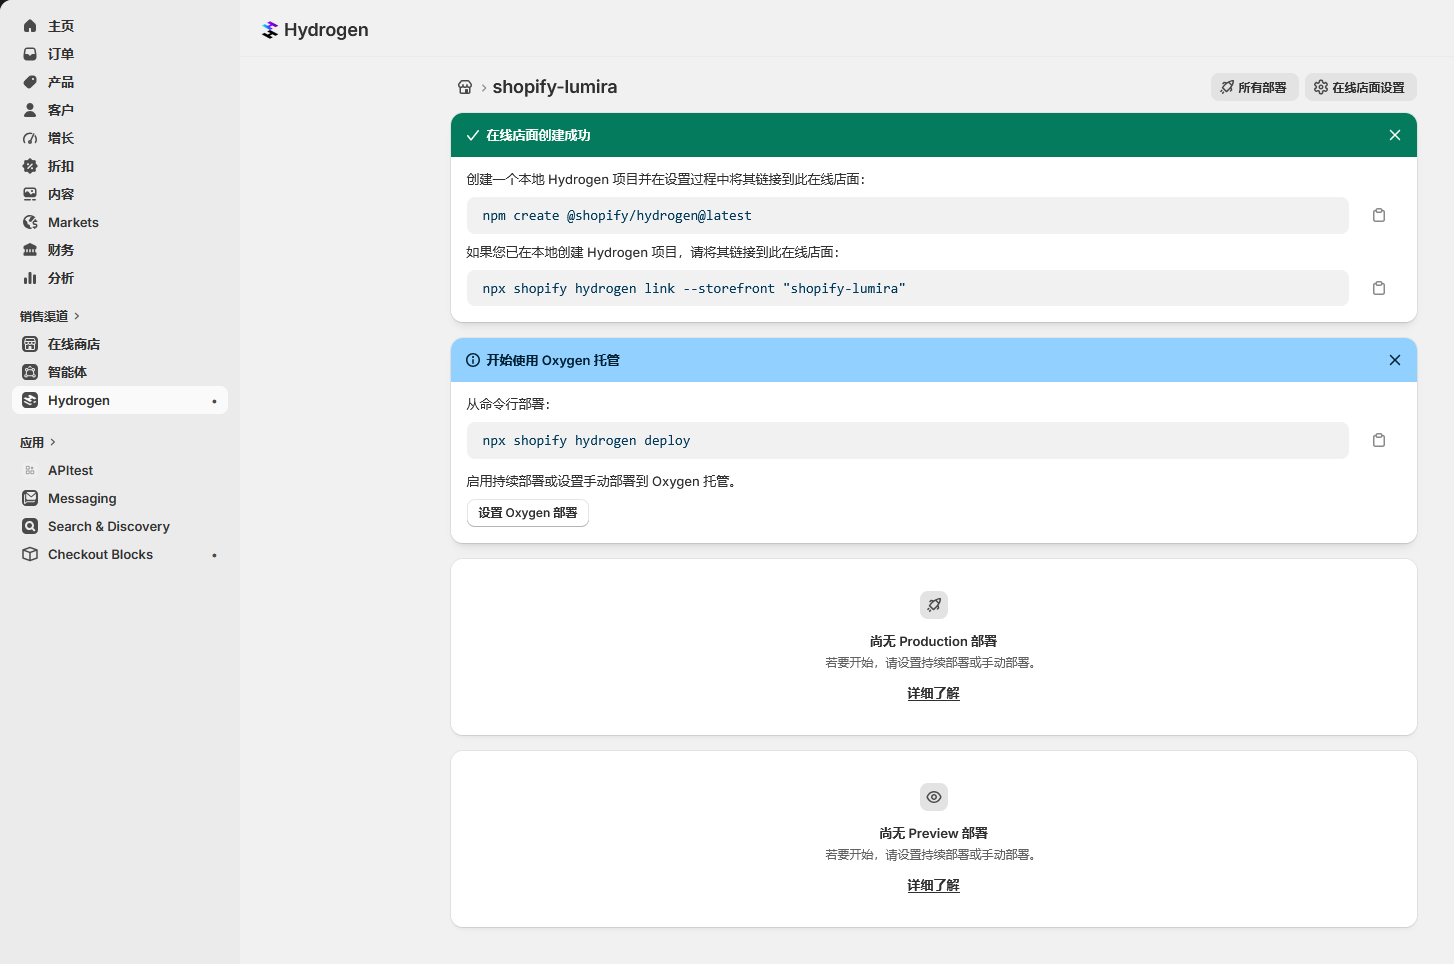This screenshot has width=1454, height=964.
Task: Click the Messaging app icon
Action: pyautogui.click(x=30, y=498)
